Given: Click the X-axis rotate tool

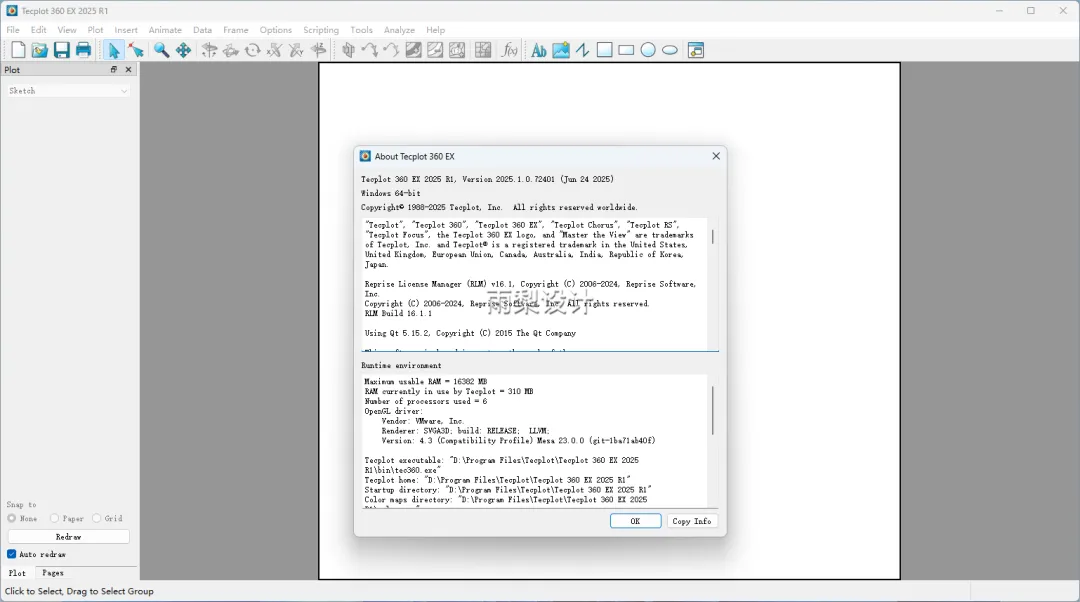Looking at the screenshot, I should coord(274,50).
